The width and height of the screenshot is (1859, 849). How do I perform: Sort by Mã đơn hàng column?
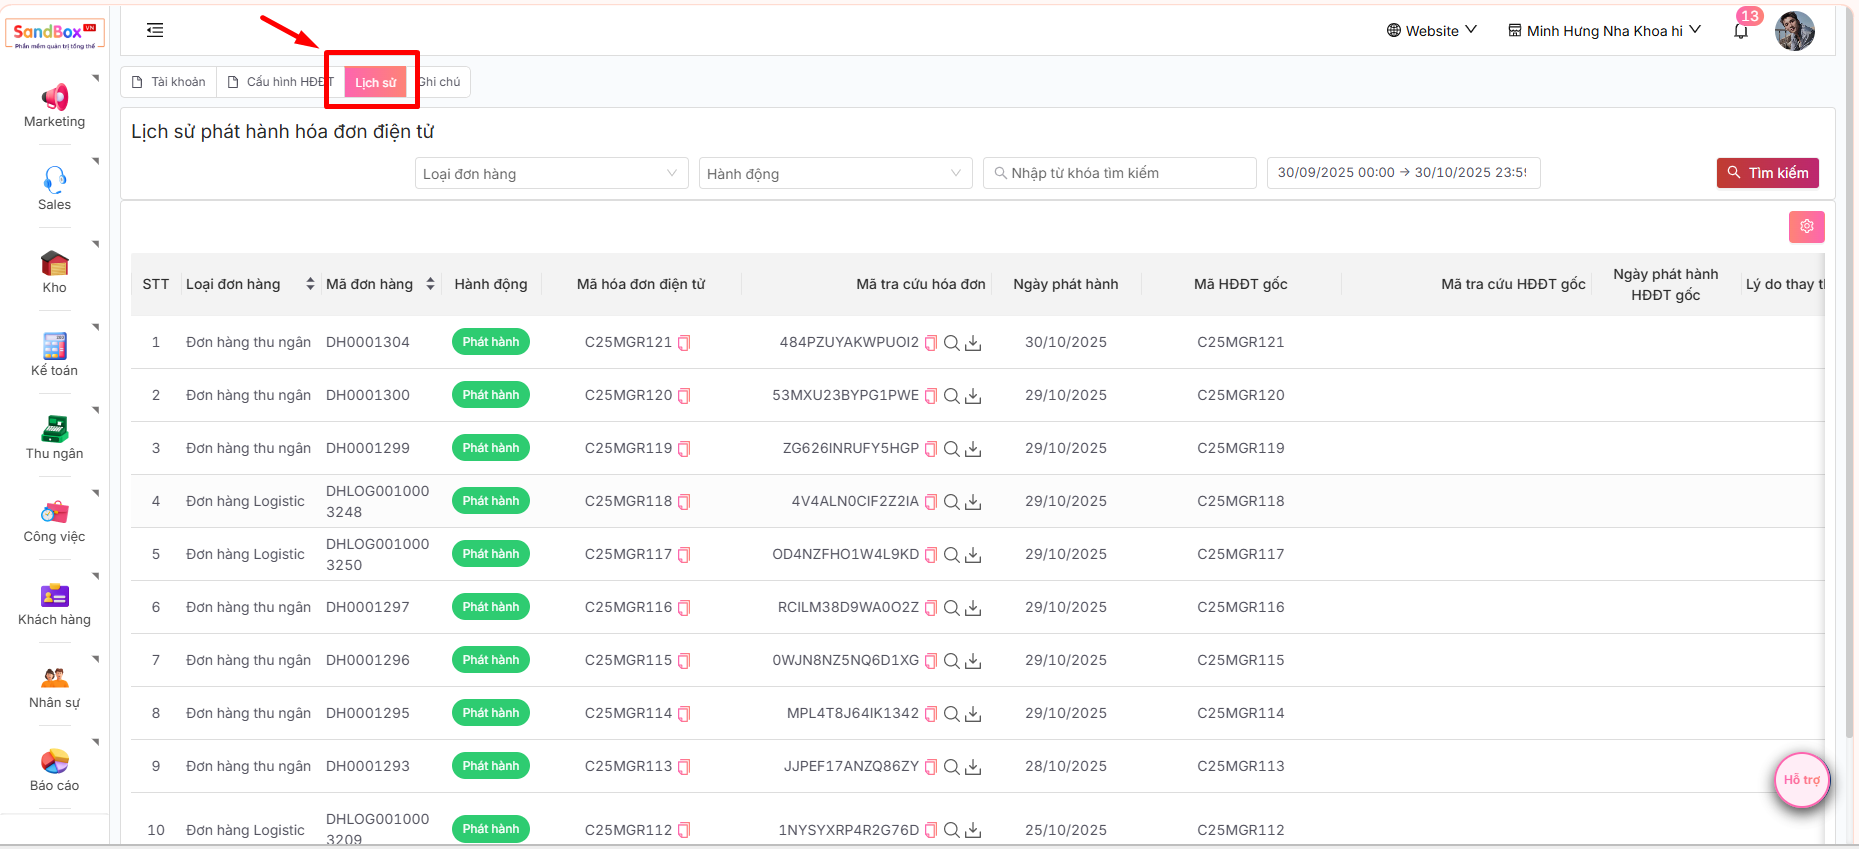click(430, 284)
